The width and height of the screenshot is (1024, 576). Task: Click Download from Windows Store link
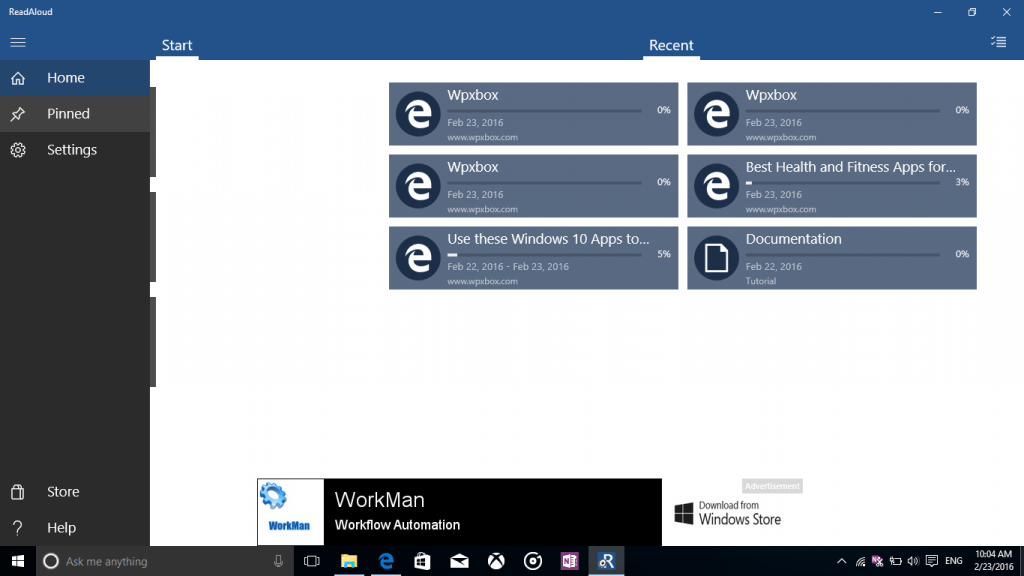point(728,513)
